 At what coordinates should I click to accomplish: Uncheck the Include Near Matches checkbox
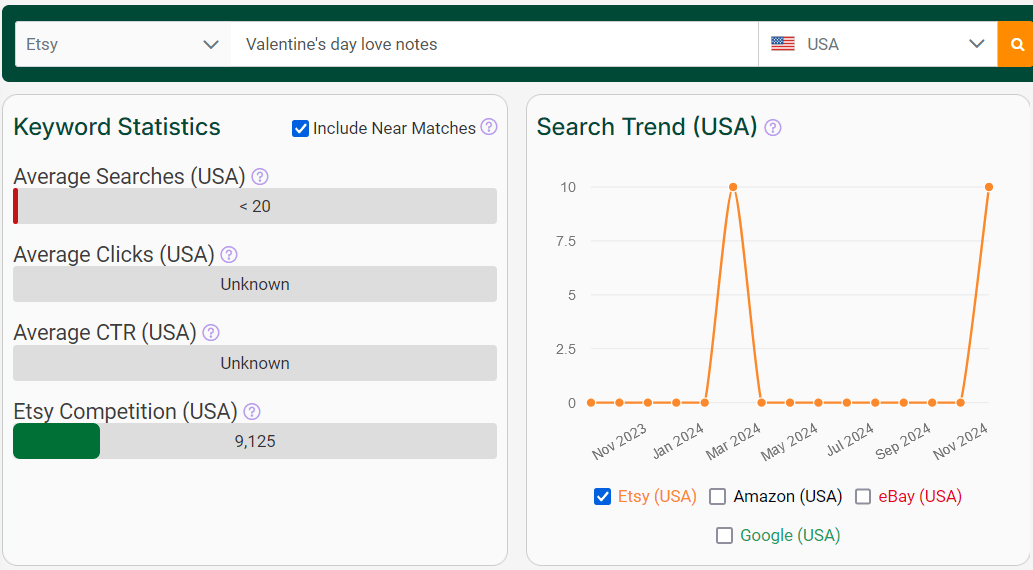300,128
